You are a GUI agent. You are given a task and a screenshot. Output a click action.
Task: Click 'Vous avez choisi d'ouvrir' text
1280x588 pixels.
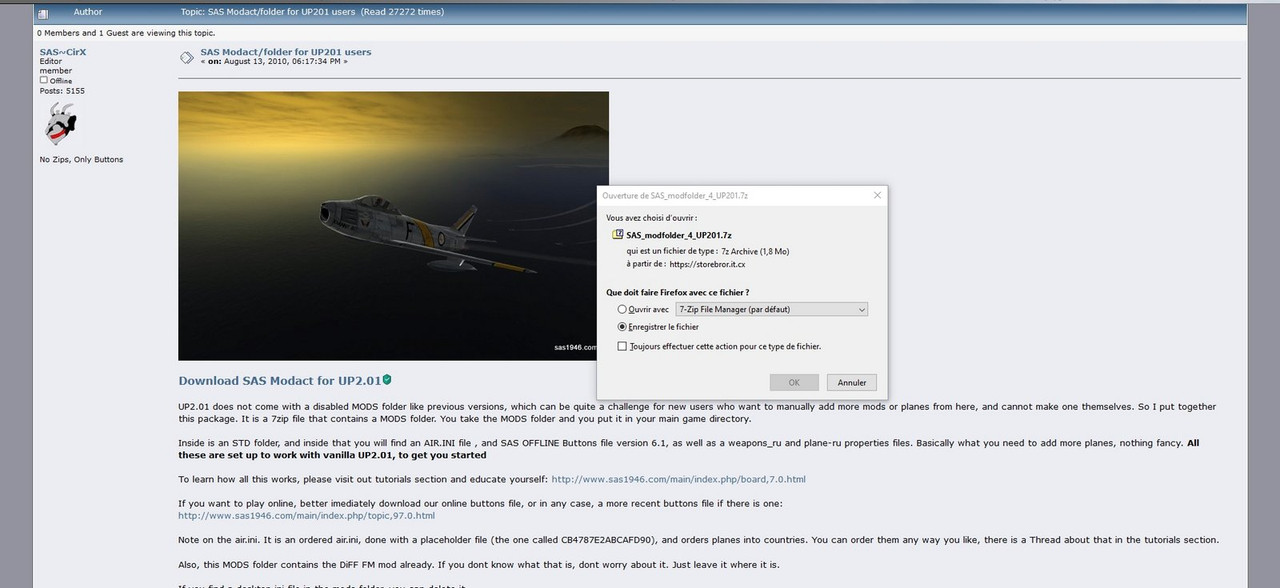tap(651, 216)
